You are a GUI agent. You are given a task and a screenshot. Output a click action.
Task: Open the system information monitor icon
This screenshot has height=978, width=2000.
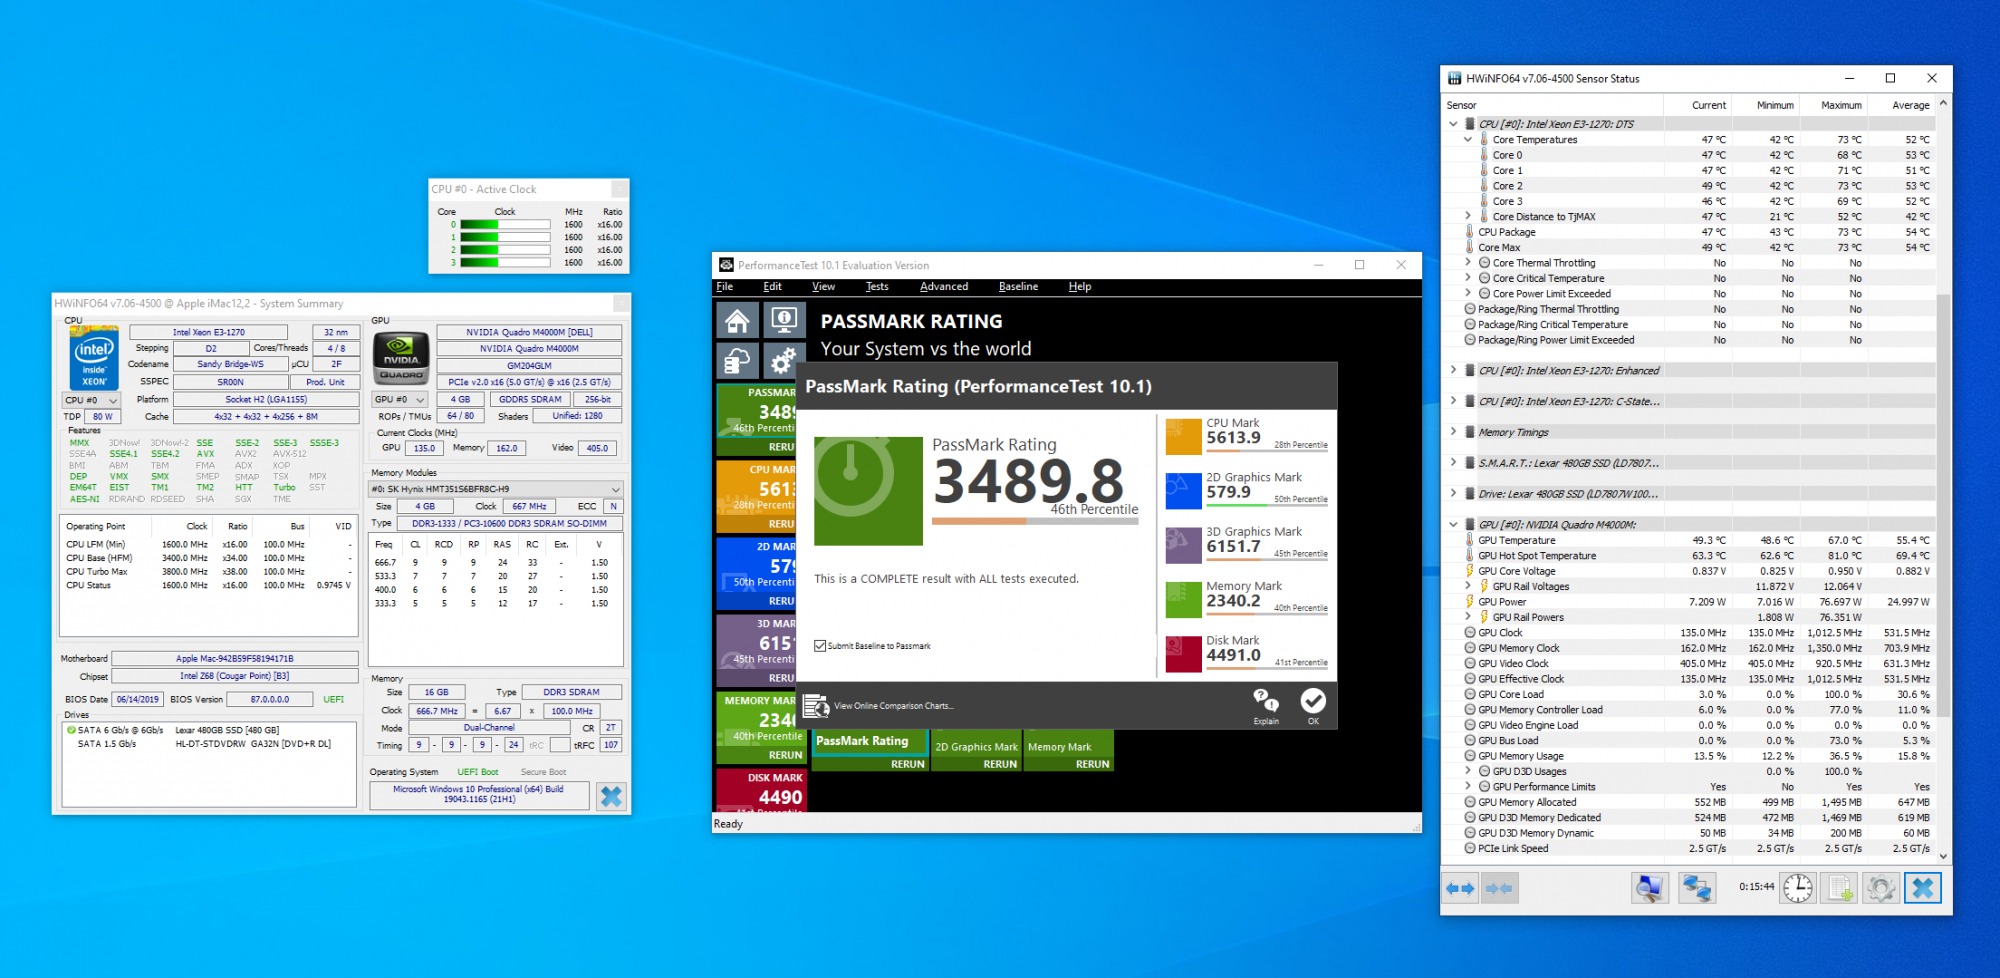(785, 321)
